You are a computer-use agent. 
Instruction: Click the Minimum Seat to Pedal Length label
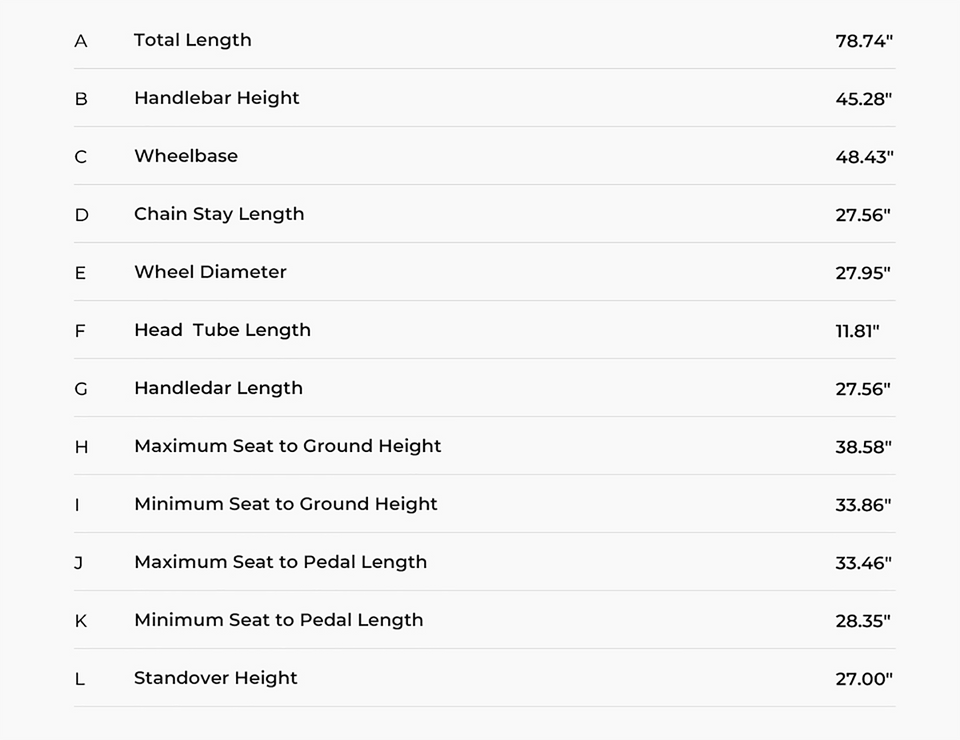pos(278,620)
